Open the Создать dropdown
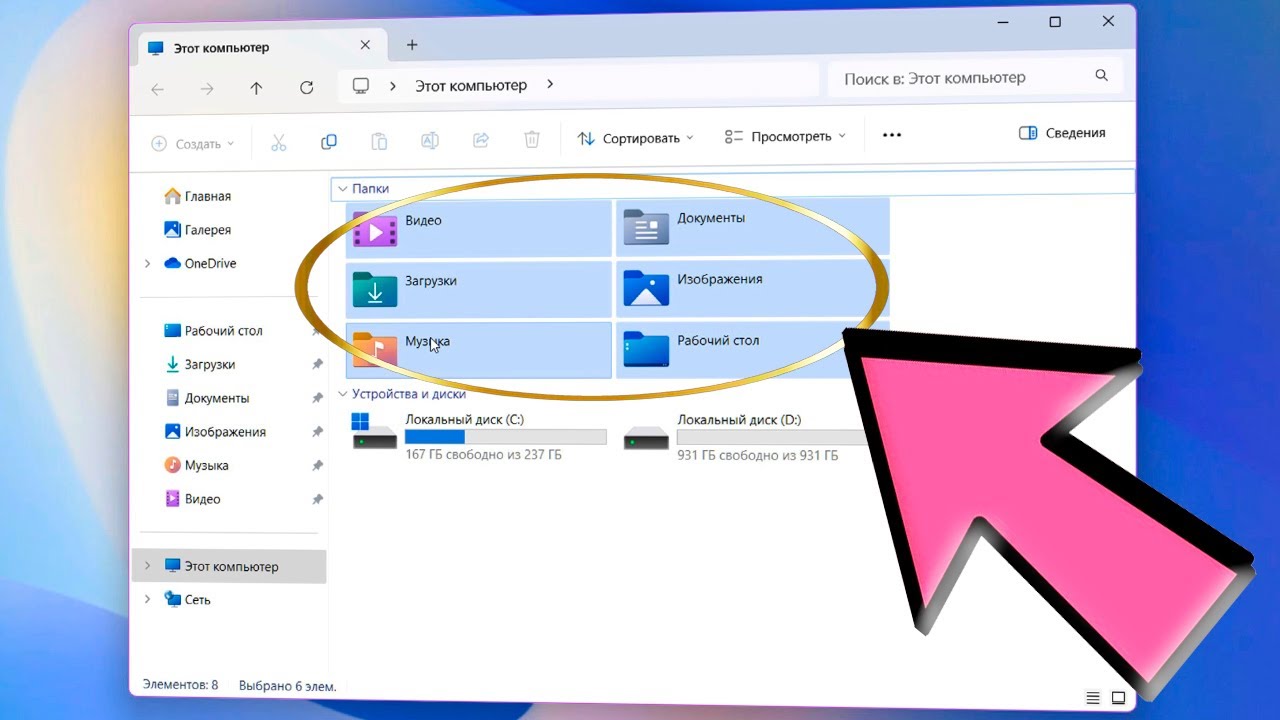The image size is (1280, 720). point(192,144)
